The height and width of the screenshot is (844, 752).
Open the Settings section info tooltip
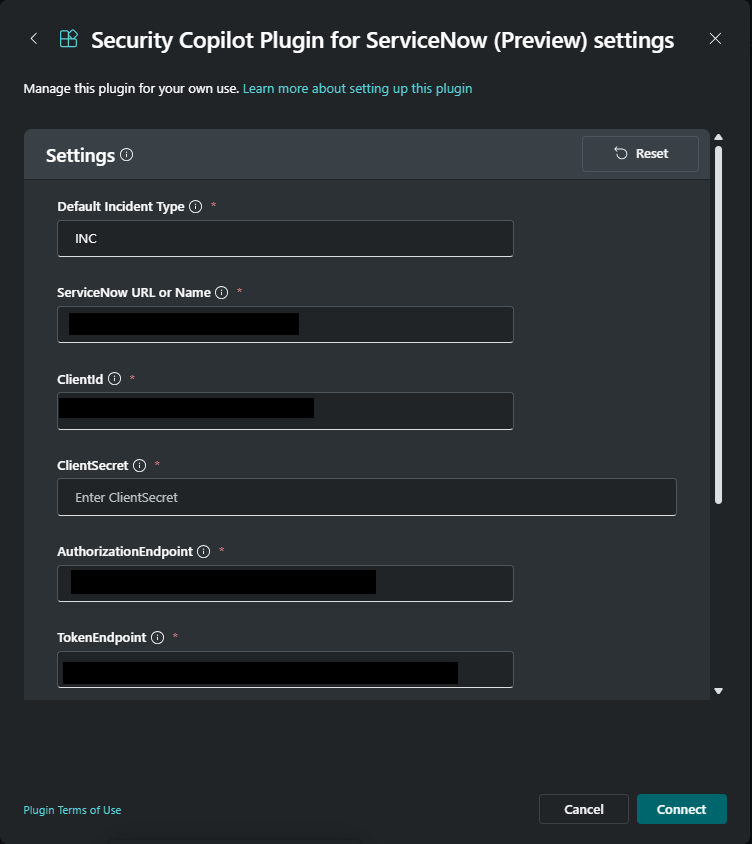[x=126, y=154]
